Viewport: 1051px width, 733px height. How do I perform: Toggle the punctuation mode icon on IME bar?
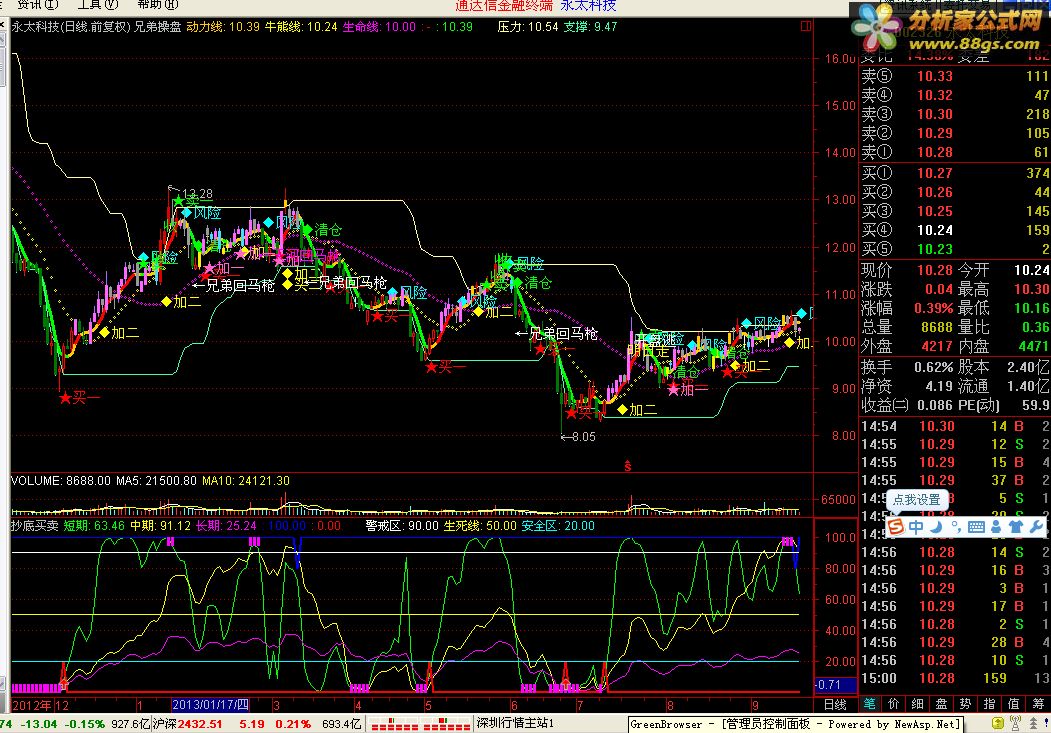tap(956, 527)
